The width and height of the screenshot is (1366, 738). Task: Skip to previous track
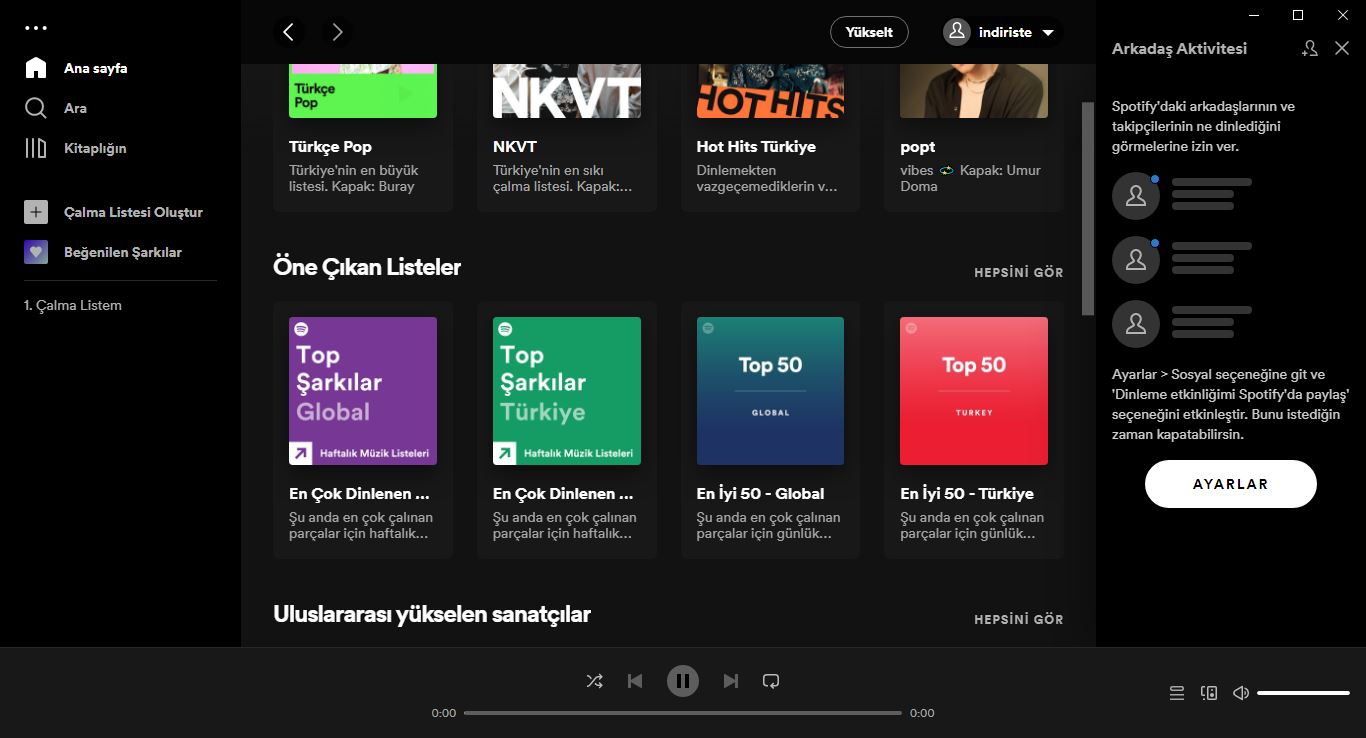coord(635,681)
